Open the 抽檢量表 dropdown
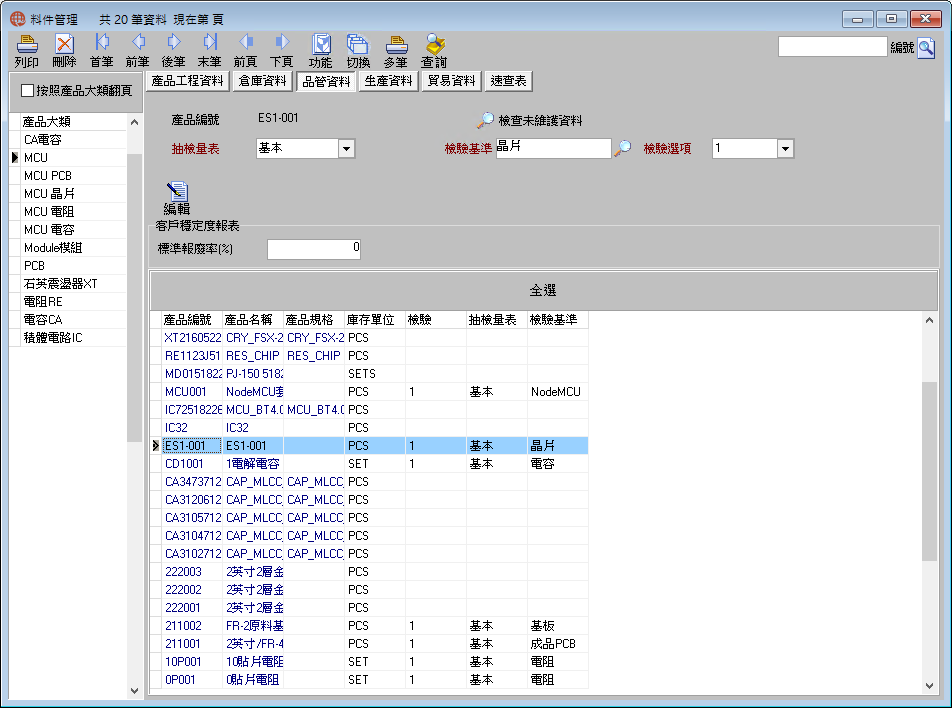952x708 pixels. 346,148
